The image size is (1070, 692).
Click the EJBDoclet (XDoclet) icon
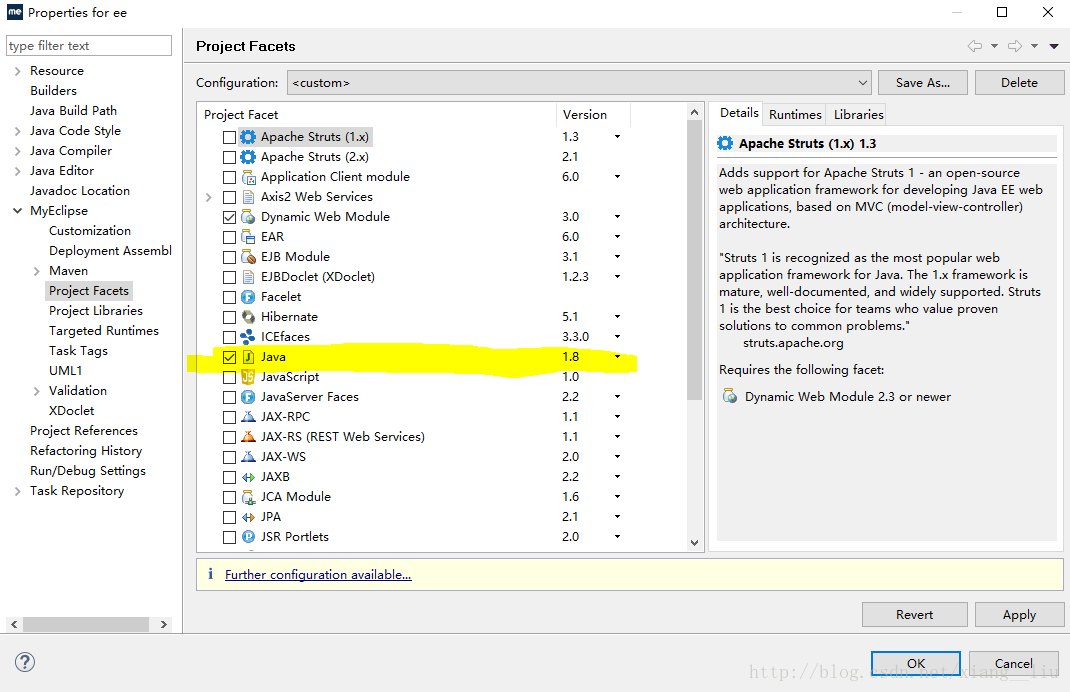point(248,277)
